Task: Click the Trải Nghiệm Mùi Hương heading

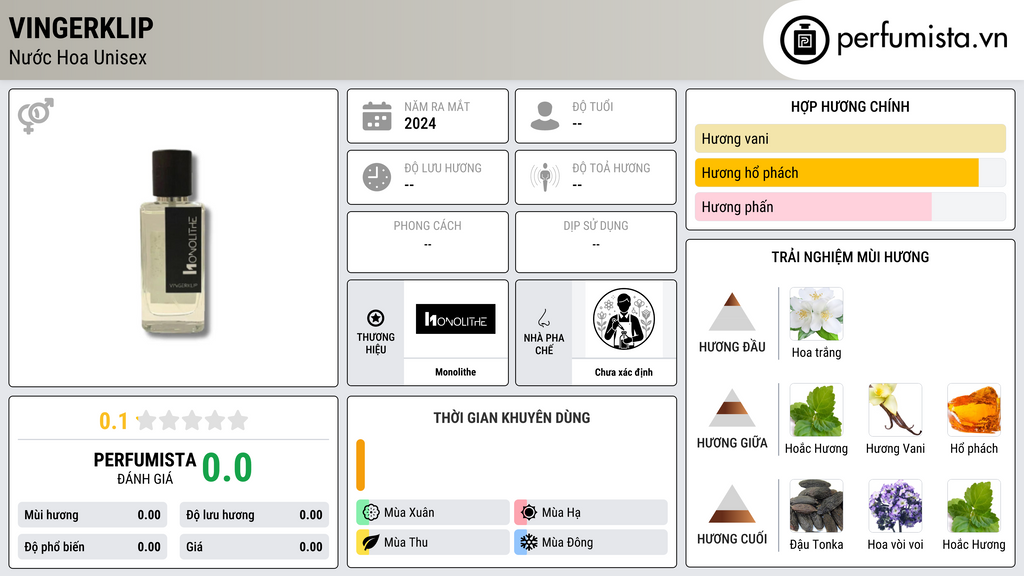Action: point(850,257)
